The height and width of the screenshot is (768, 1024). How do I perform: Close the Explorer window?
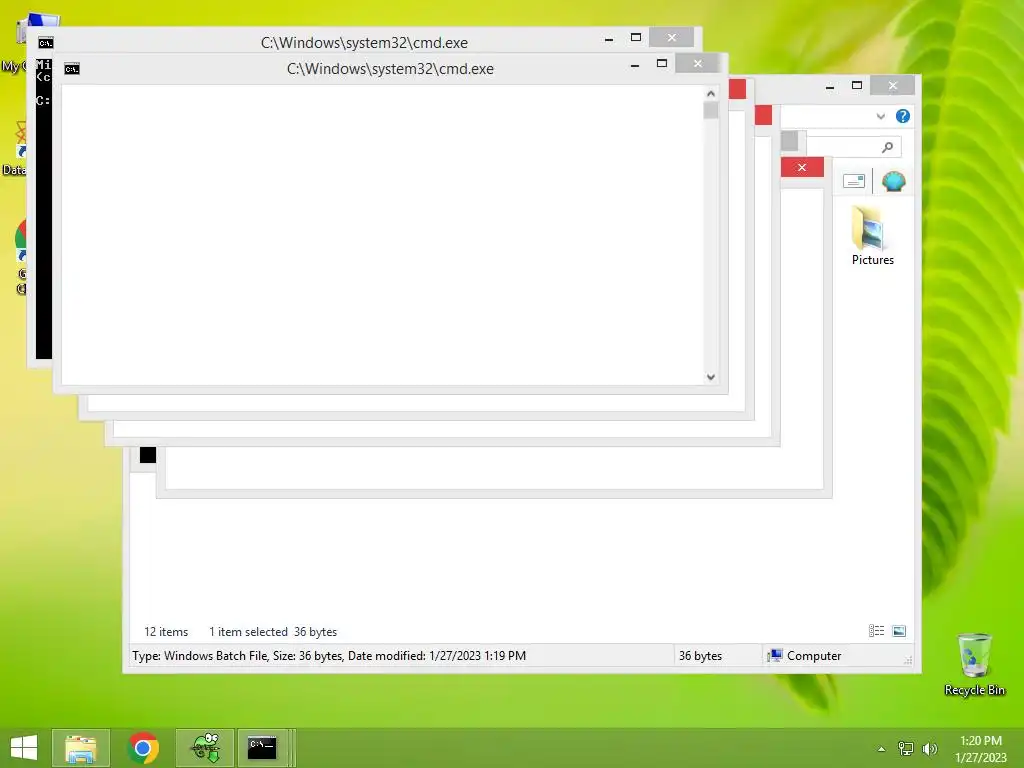coord(893,86)
